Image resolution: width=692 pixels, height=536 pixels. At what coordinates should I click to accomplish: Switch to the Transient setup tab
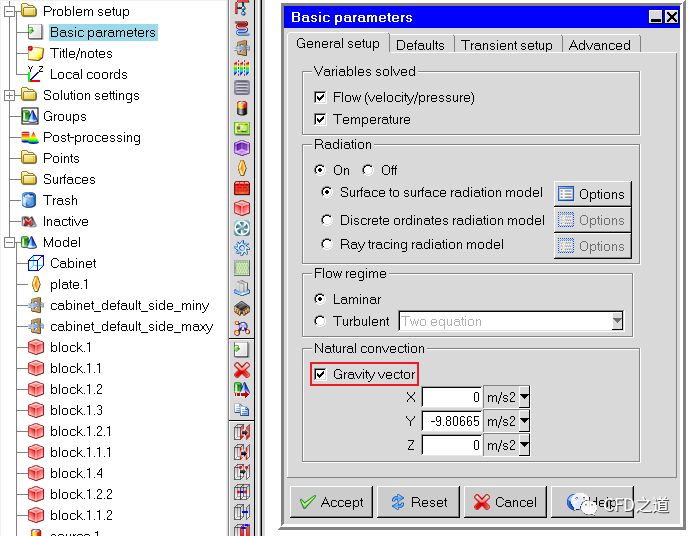tap(507, 45)
